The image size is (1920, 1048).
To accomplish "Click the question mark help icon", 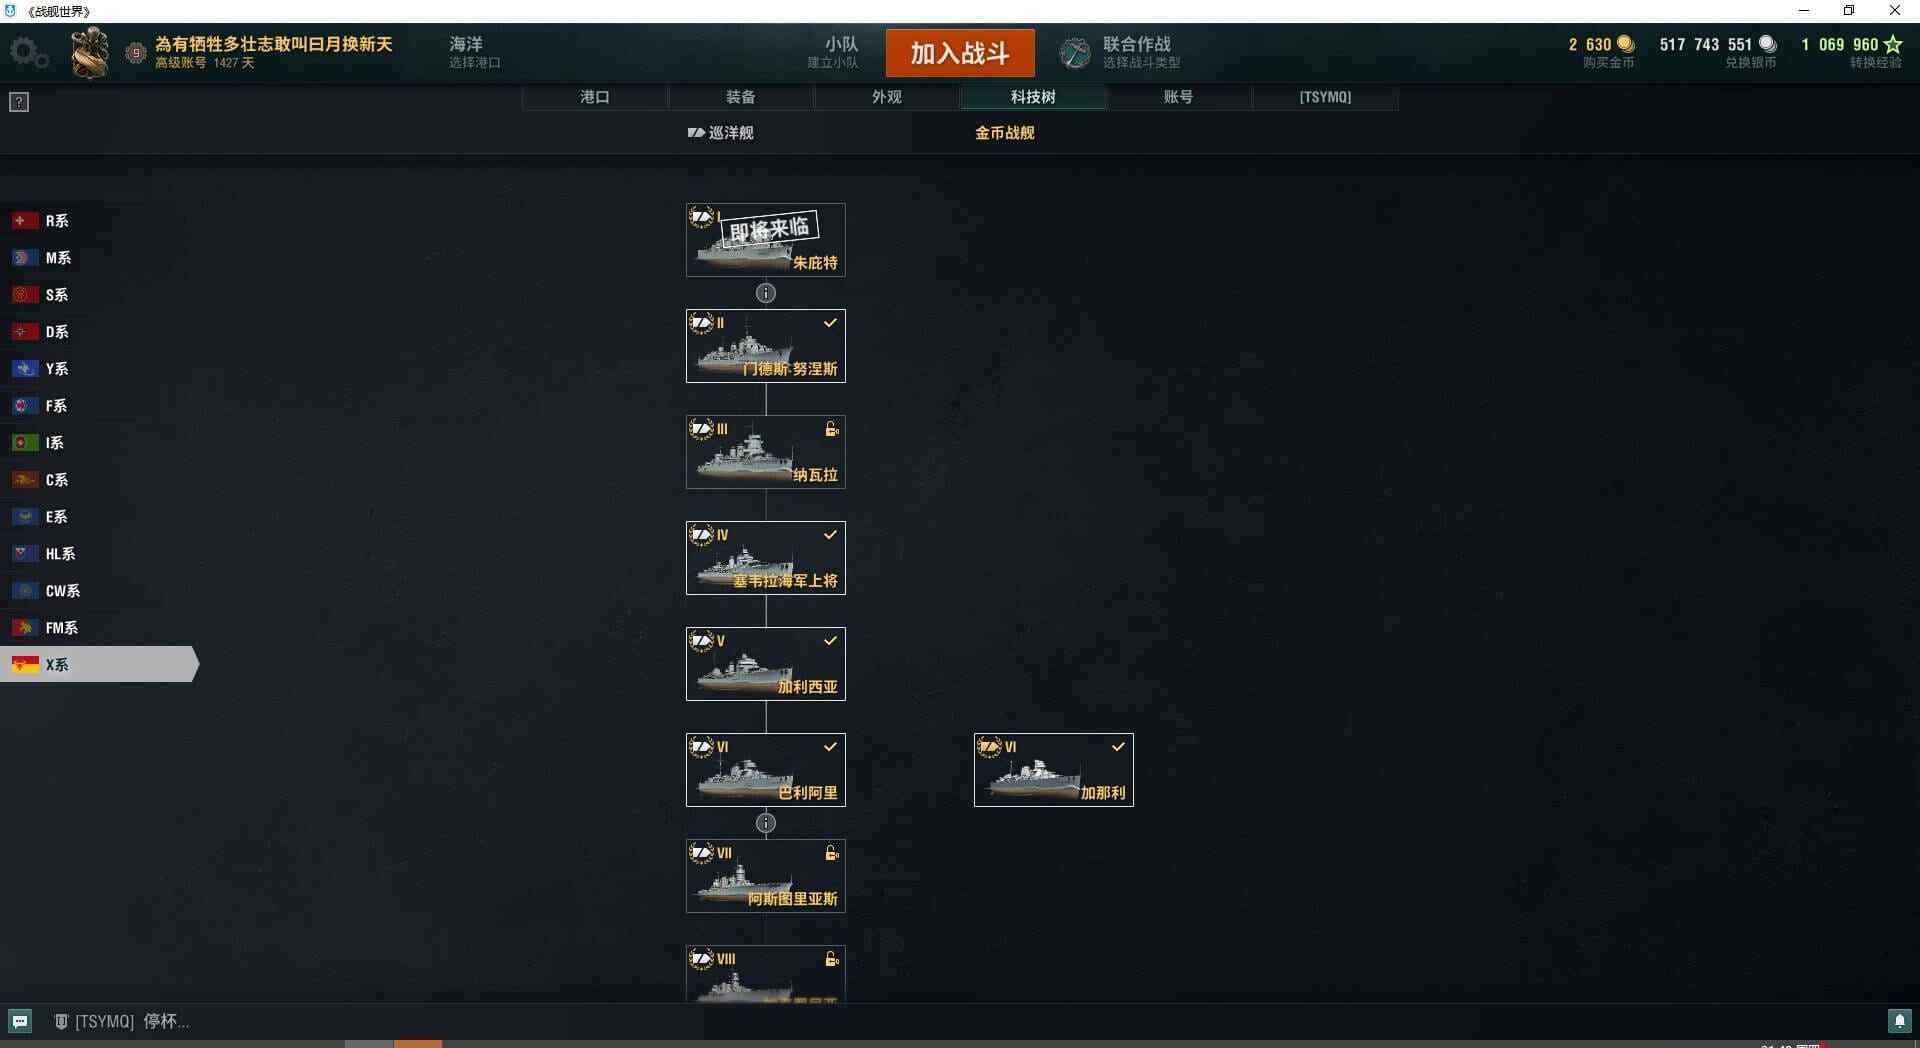I will (19, 102).
